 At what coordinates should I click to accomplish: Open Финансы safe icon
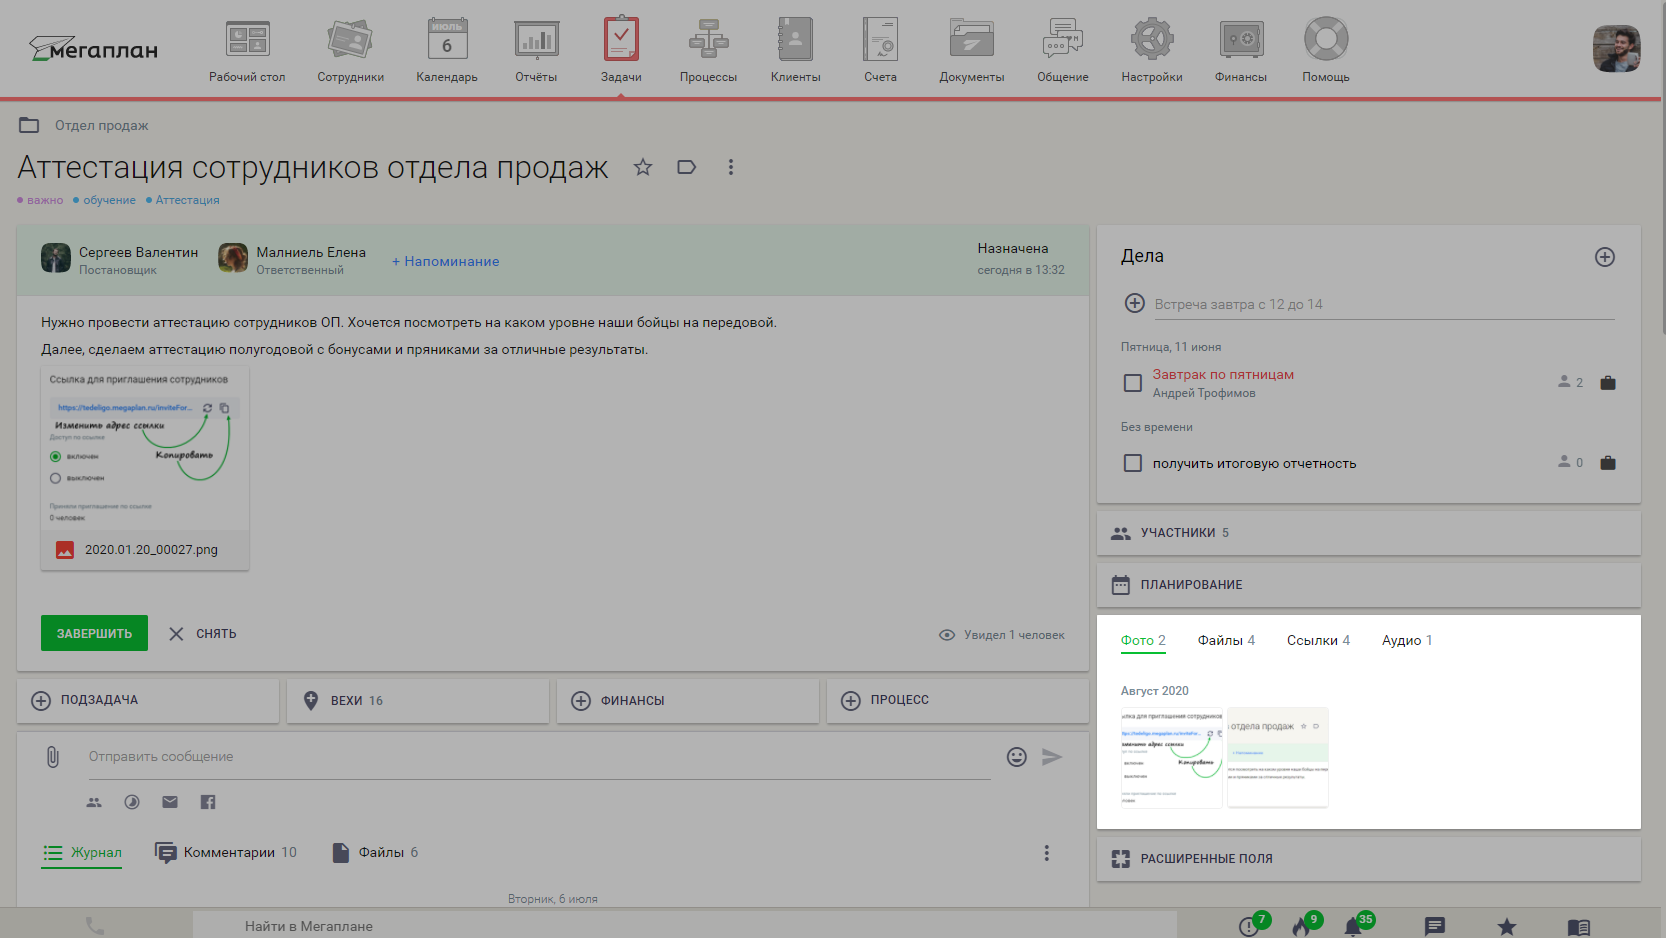(1241, 40)
